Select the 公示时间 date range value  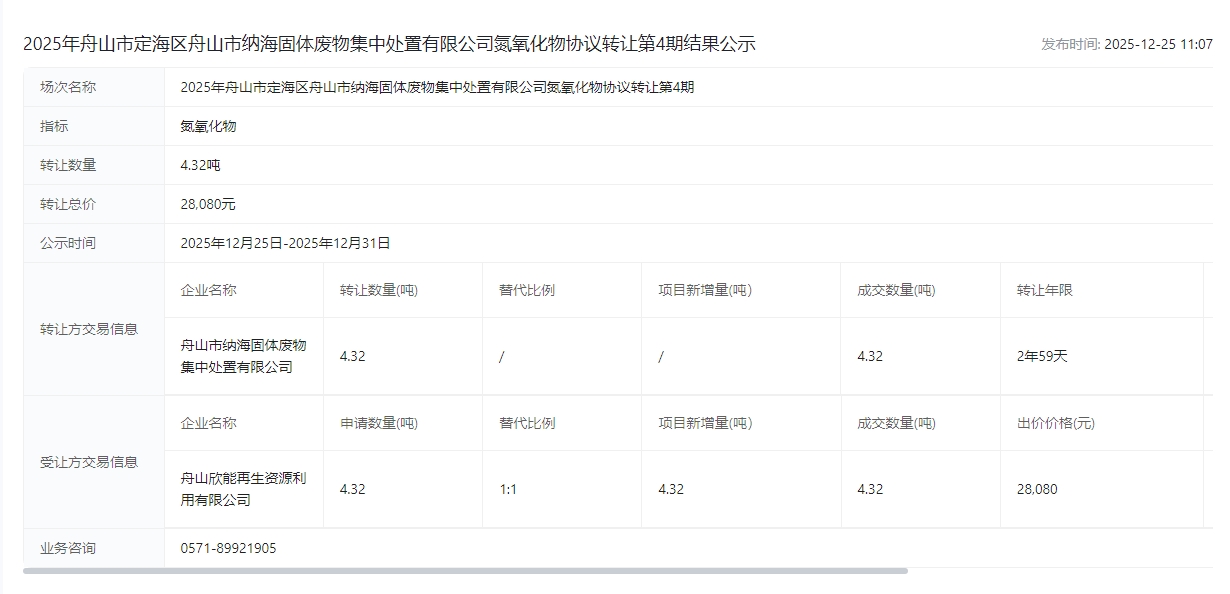pyautogui.click(x=285, y=243)
